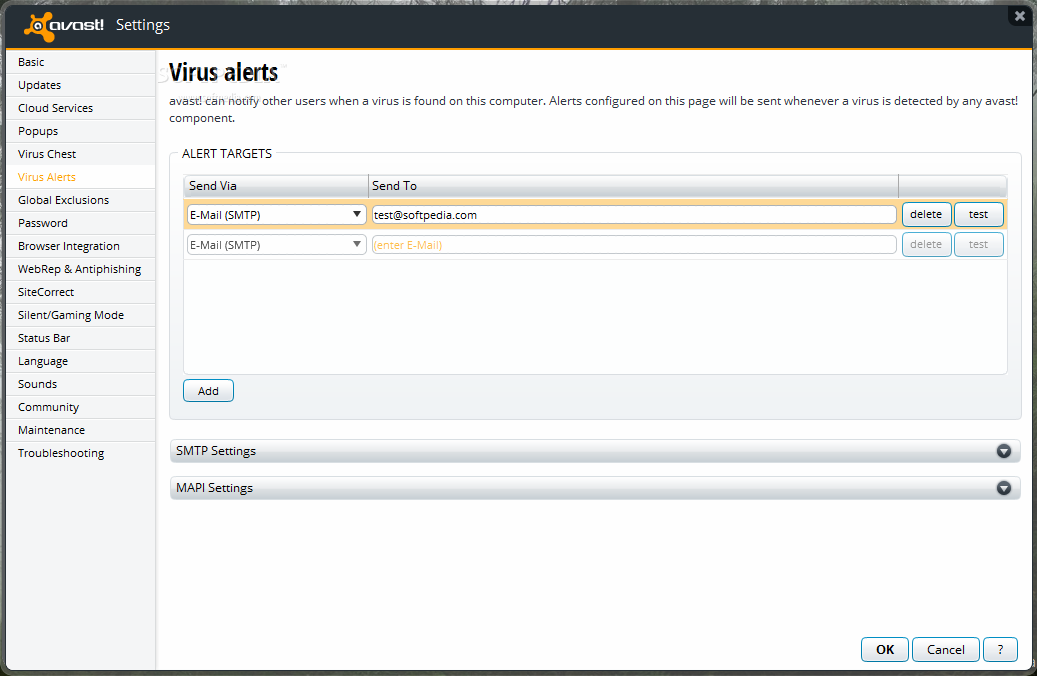Open Browser Integration settings
Image resolution: width=1037 pixels, height=676 pixels.
(81, 246)
